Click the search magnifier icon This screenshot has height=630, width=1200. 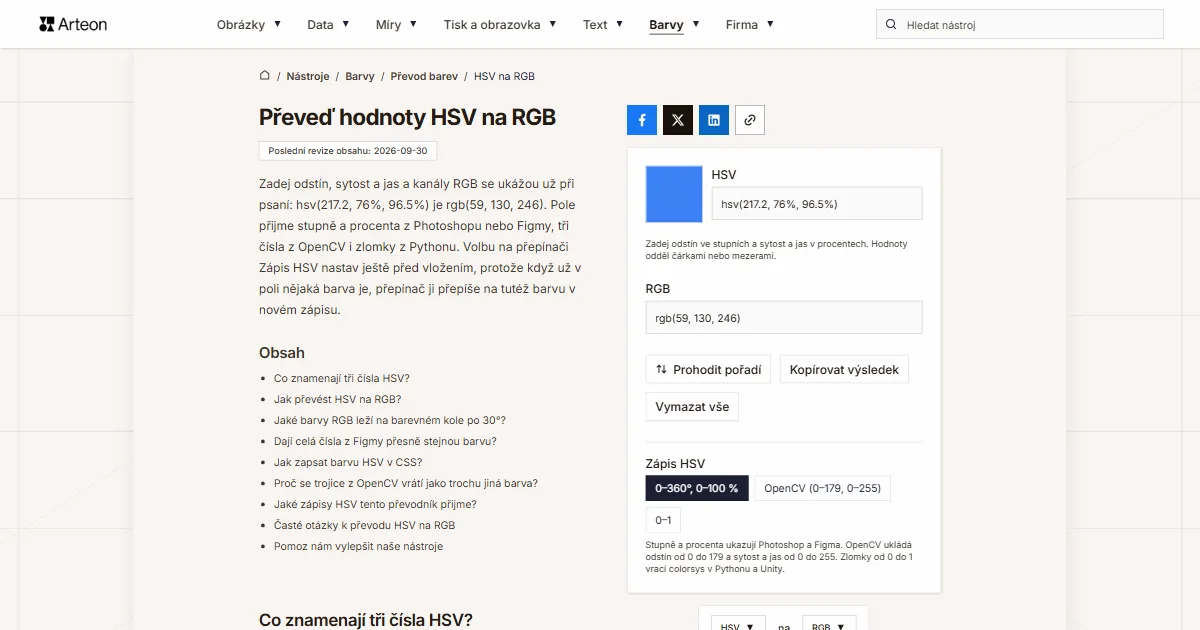(891, 24)
